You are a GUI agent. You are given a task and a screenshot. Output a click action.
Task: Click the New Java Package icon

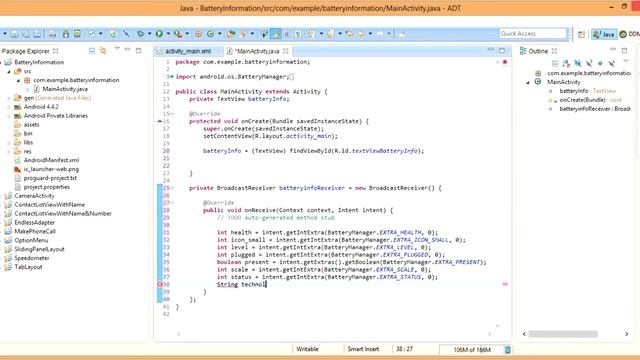(x=198, y=34)
